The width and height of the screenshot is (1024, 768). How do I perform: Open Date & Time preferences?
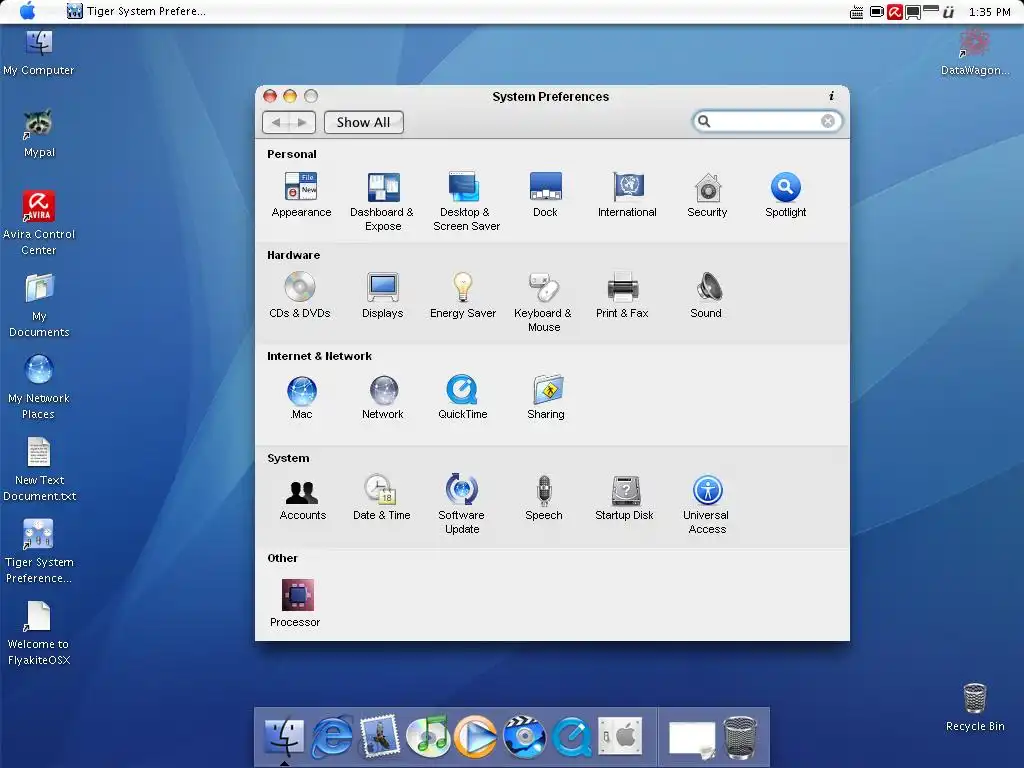pos(382,498)
